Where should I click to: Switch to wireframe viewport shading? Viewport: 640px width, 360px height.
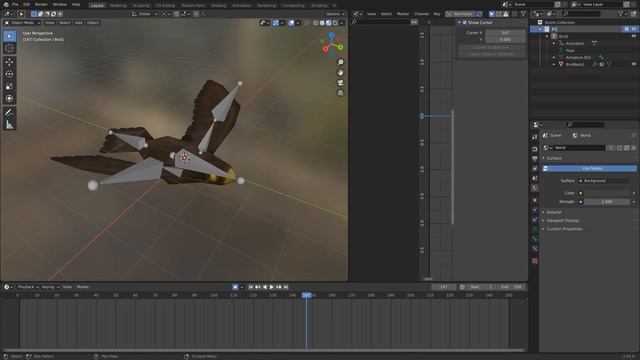coord(316,23)
